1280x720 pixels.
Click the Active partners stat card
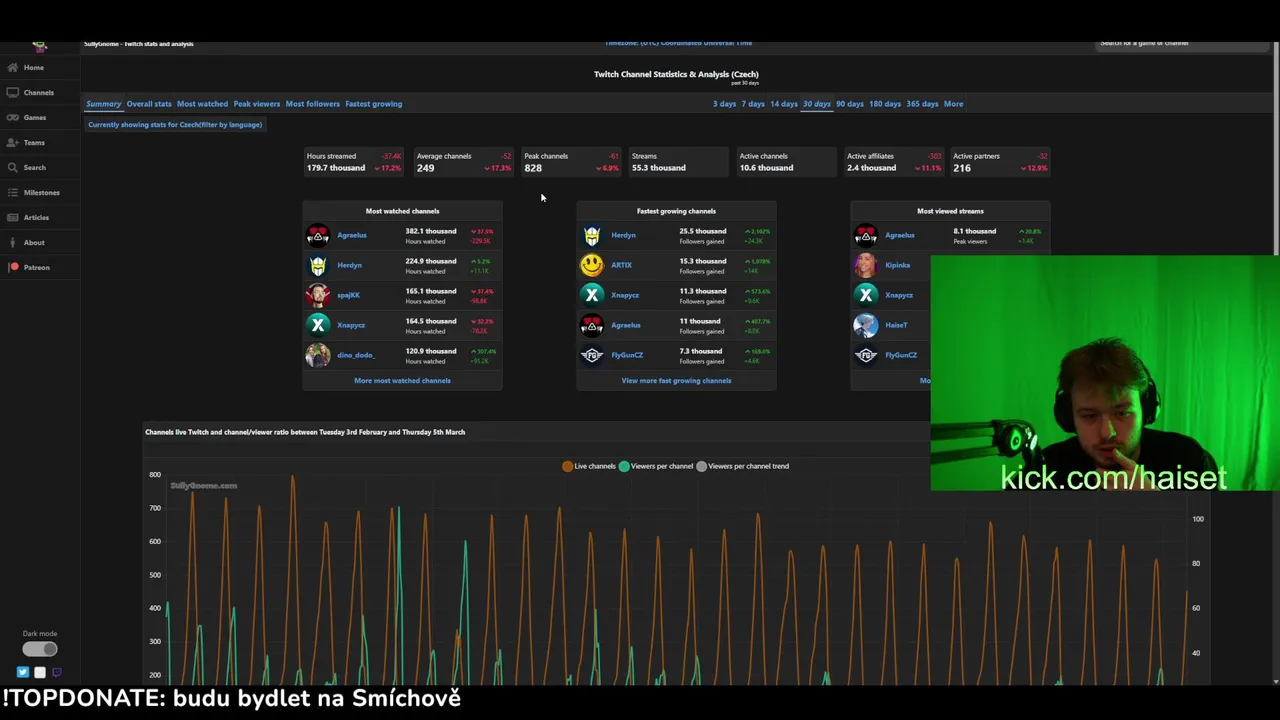pyautogui.click(x=1000, y=162)
